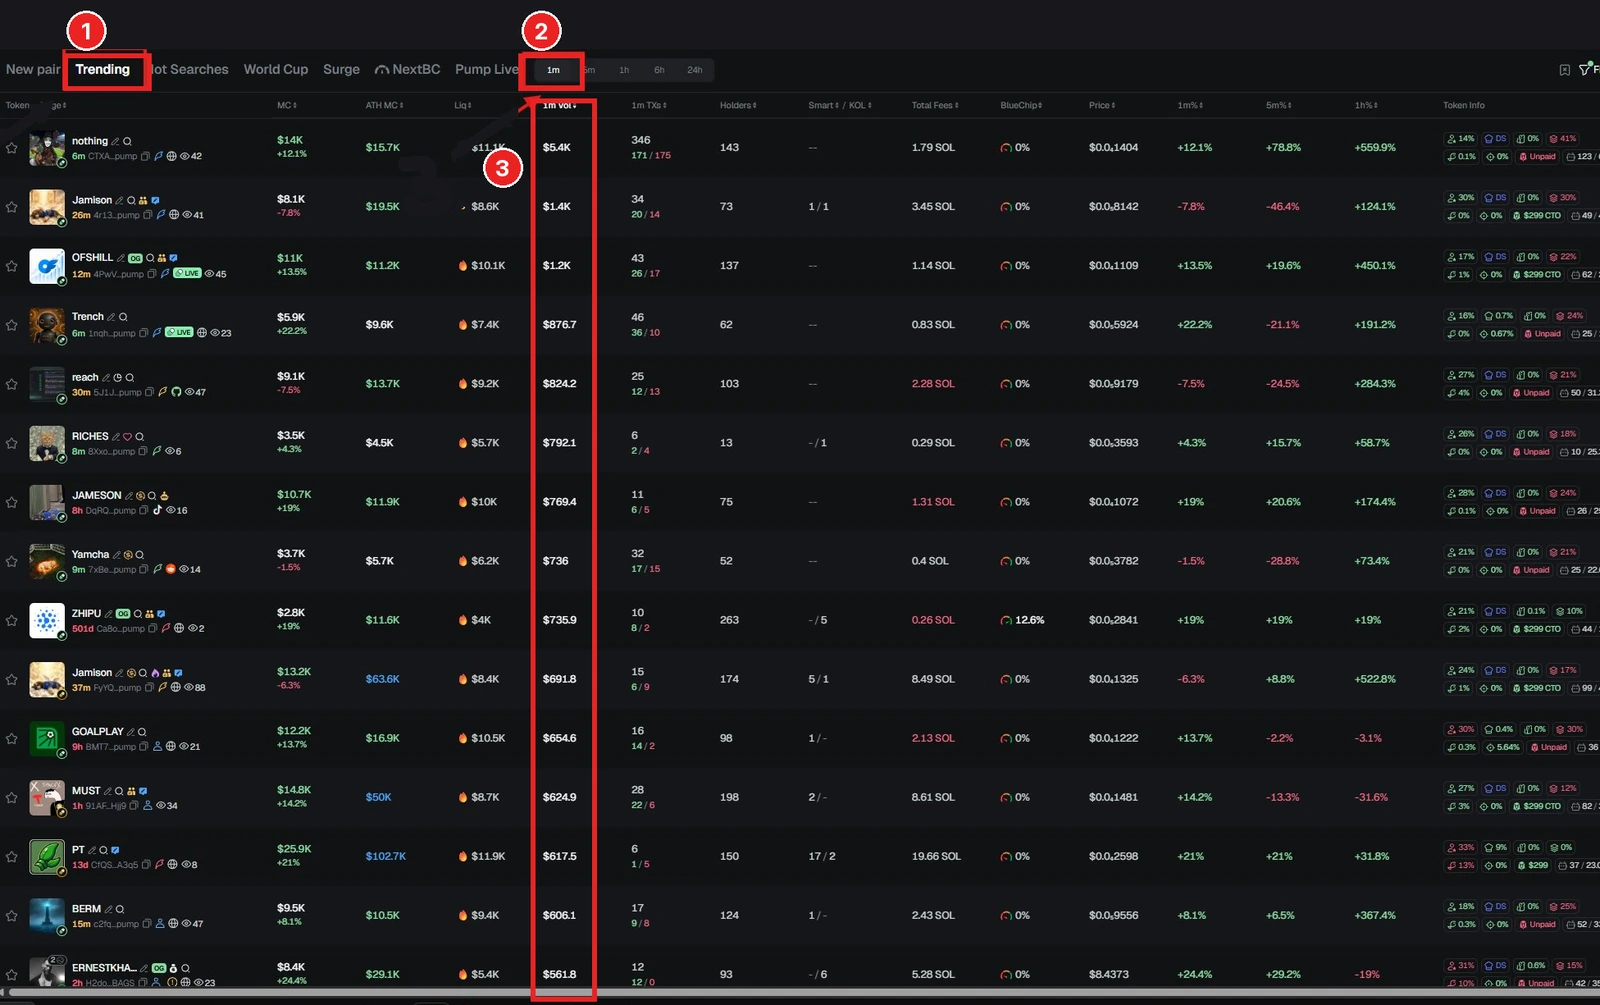This screenshot has width=1600, height=1005.
Task: Open the Pump Live tab
Action: coord(487,69)
